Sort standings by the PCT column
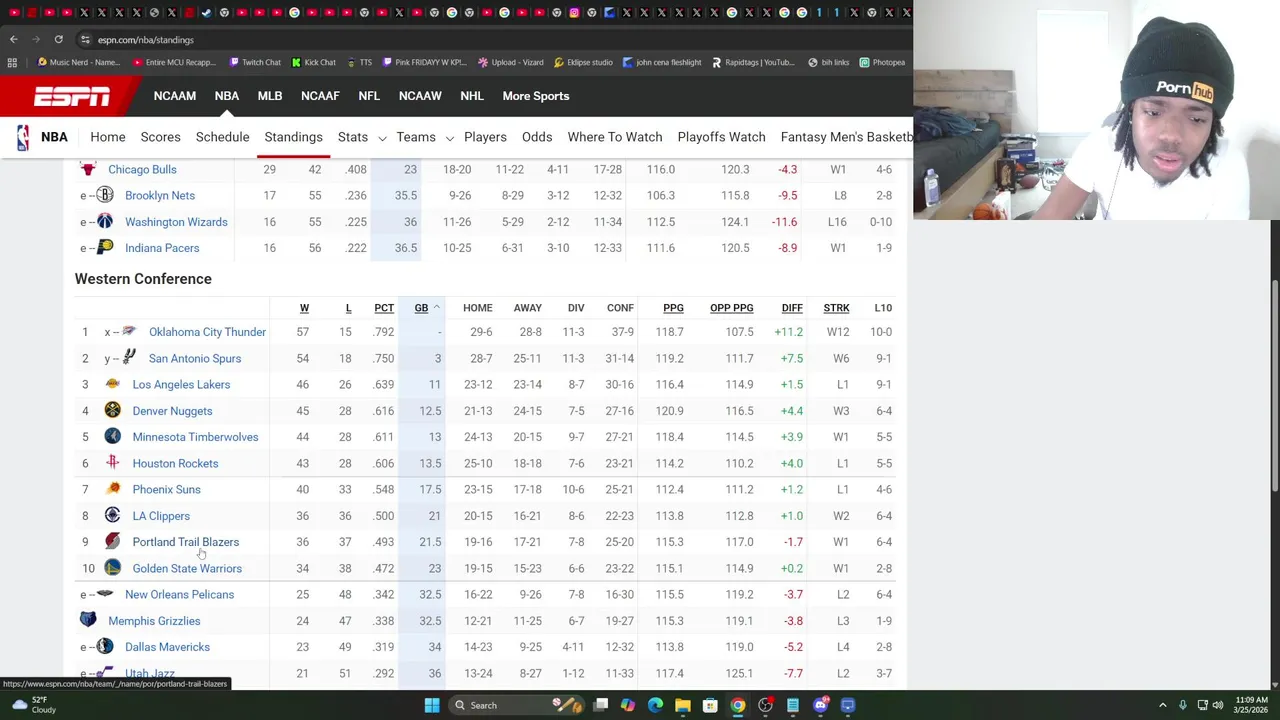 click(384, 308)
